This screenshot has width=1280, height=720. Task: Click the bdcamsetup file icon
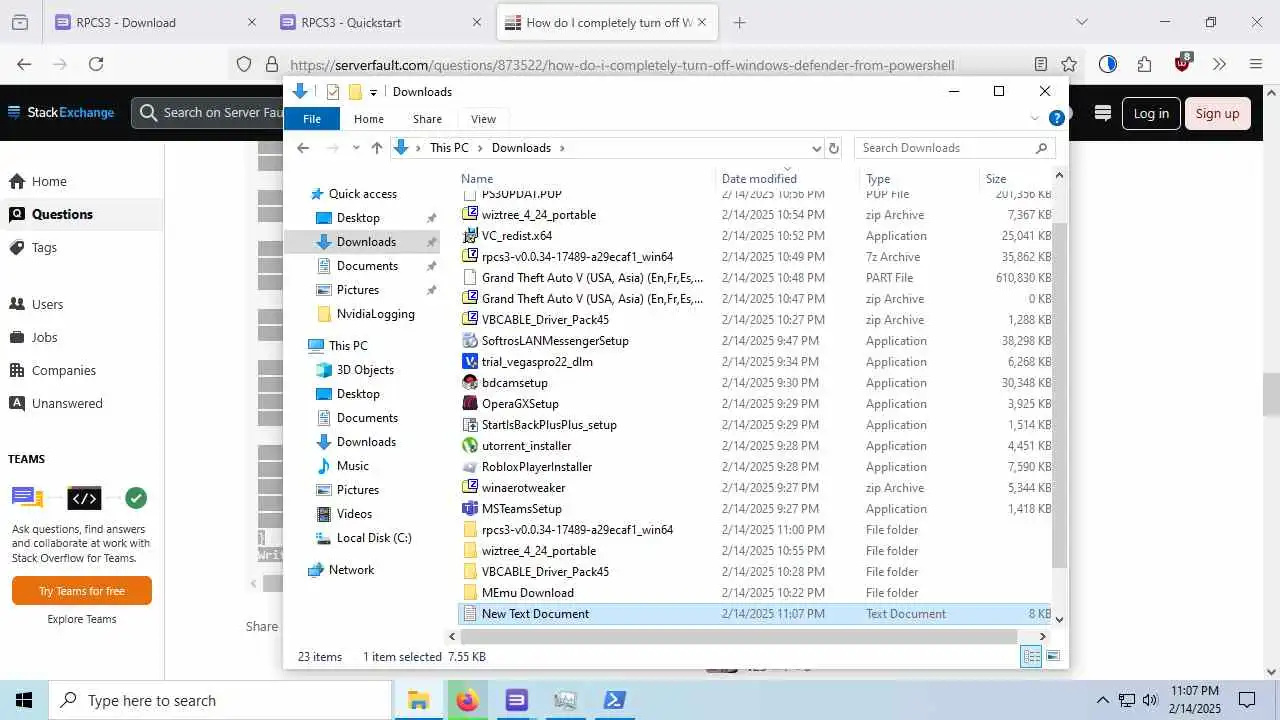coord(470,383)
